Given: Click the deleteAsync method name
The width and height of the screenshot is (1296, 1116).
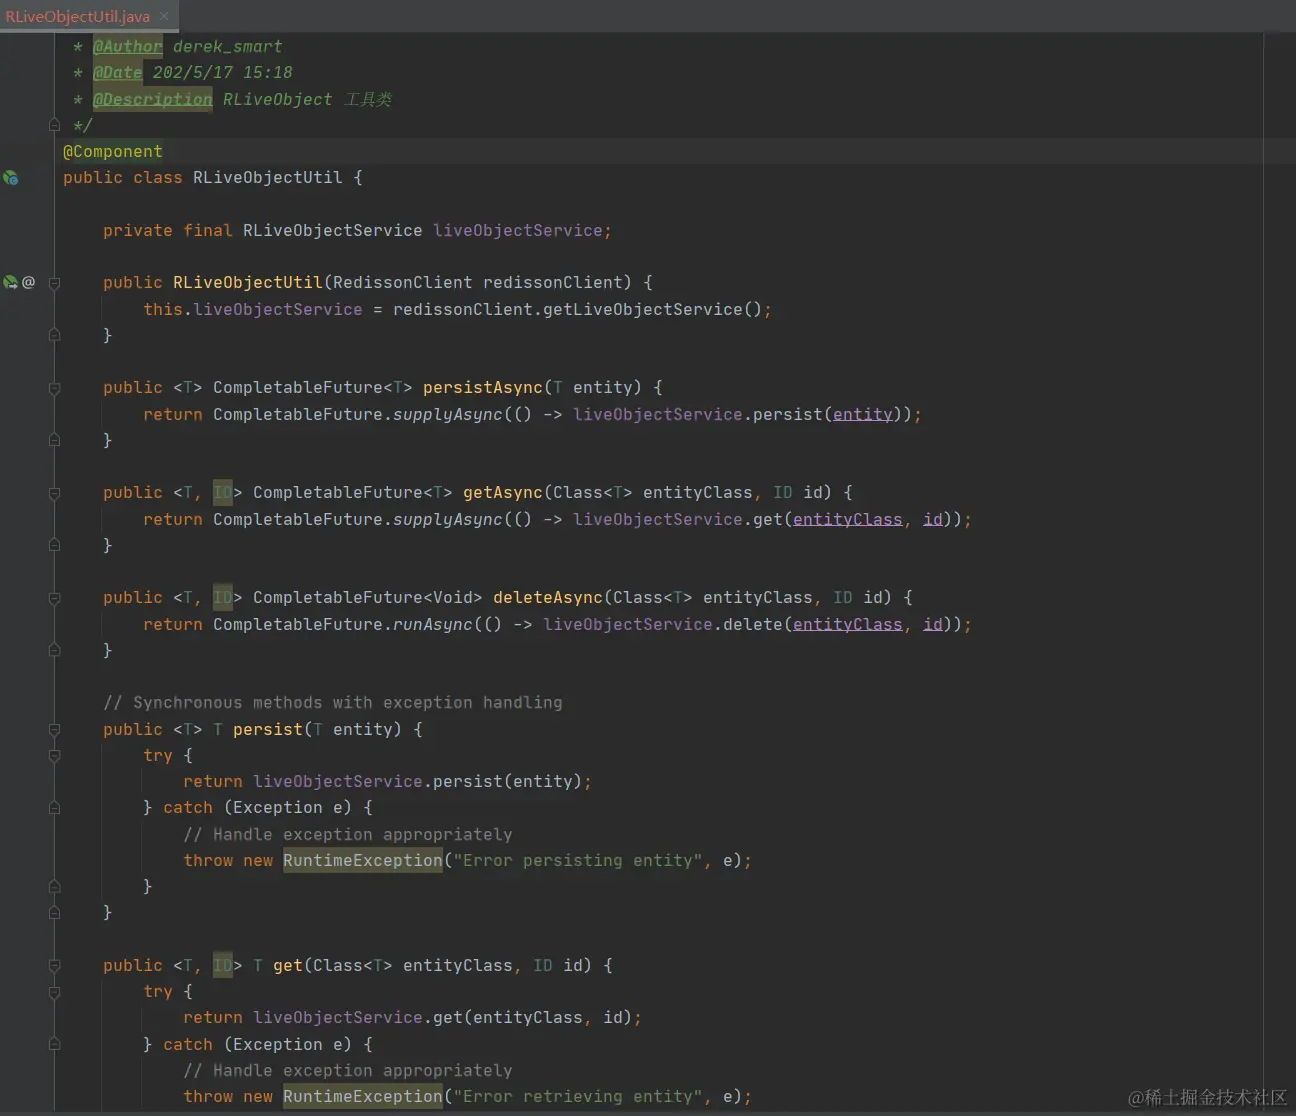Looking at the screenshot, I should pos(547,597).
